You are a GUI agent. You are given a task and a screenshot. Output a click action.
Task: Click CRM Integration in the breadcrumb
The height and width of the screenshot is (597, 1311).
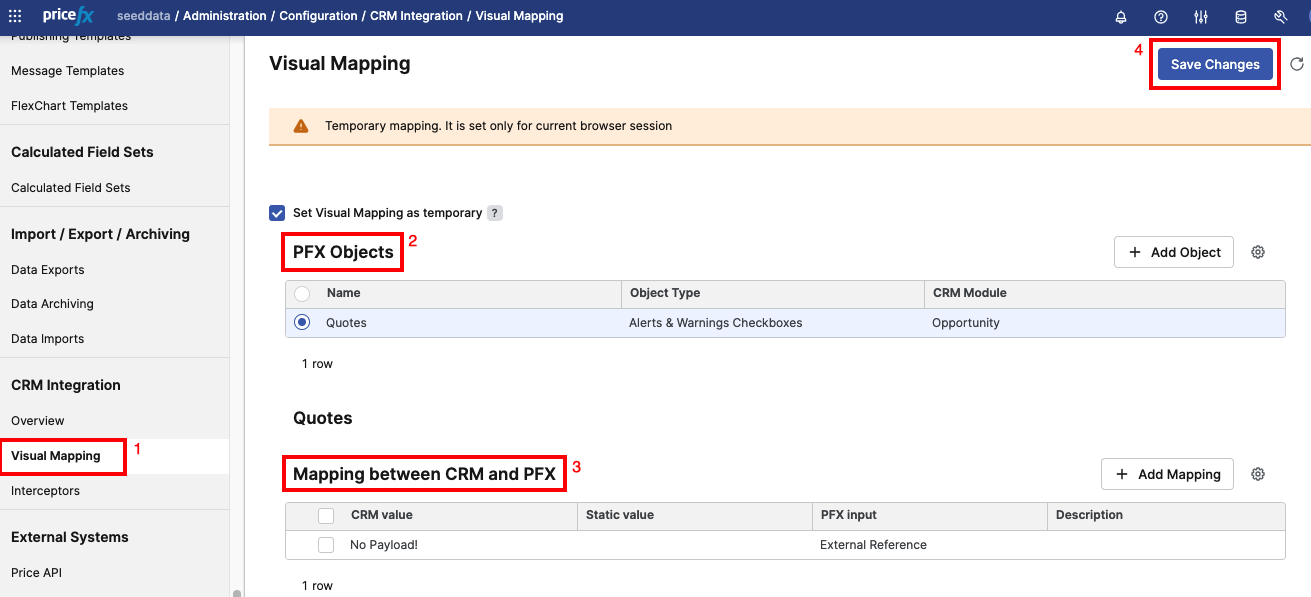[416, 16]
